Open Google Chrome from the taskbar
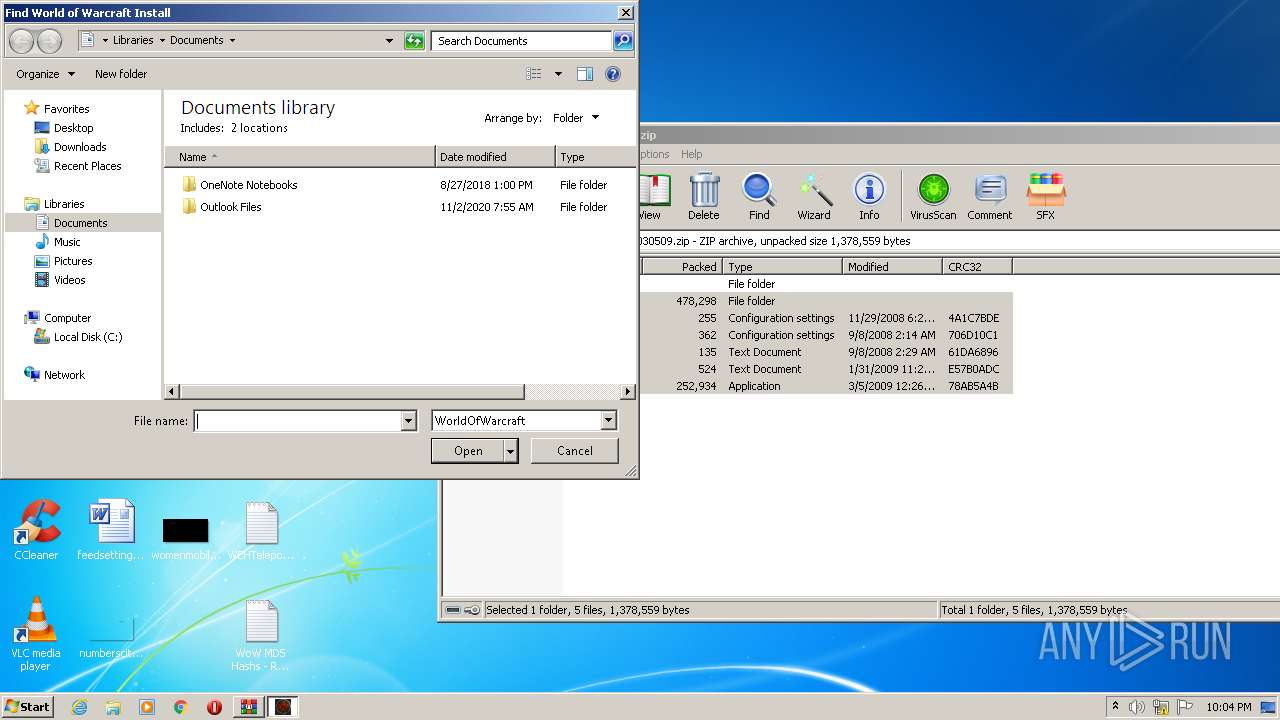 point(181,707)
